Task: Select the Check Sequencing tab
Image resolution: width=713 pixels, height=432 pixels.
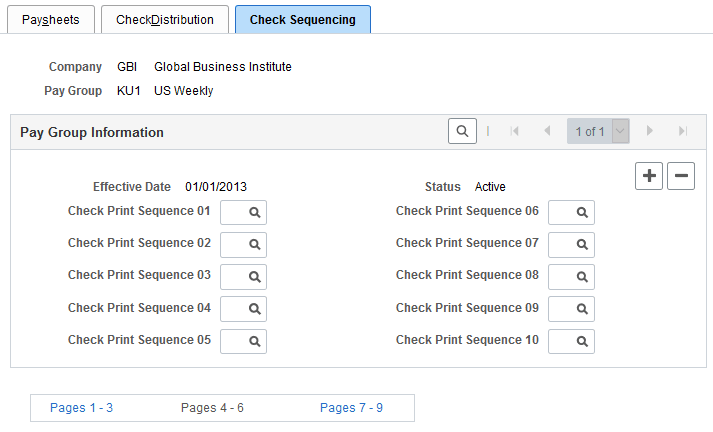Action: click(x=302, y=19)
